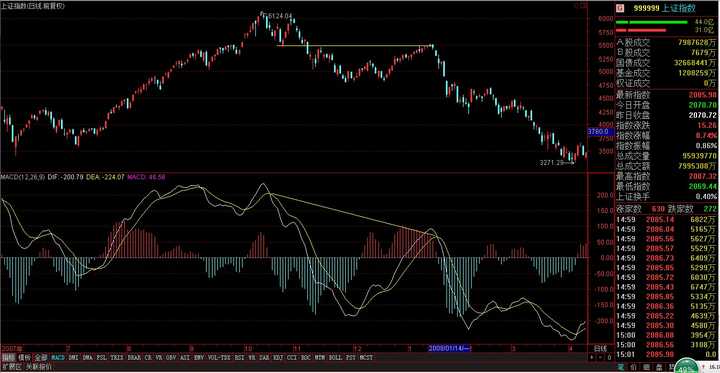Click the - zoom button below the 日线 label
Image resolution: width=720 pixels, height=373 pixels.
(600, 357)
